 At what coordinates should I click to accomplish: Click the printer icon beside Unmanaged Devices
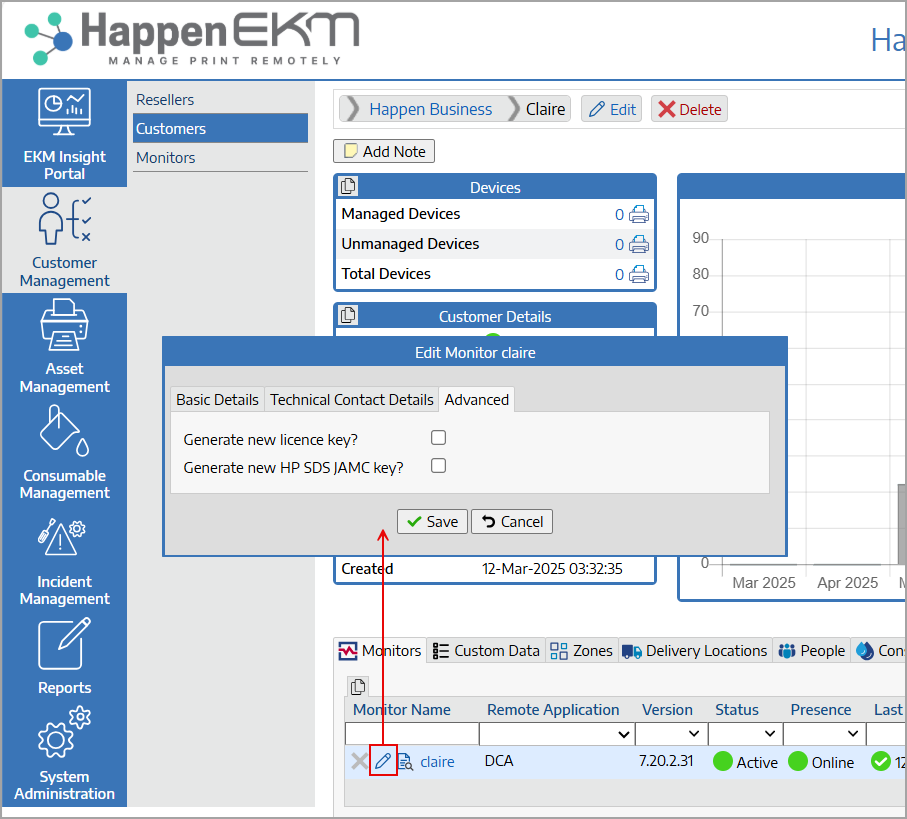(x=639, y=244)
